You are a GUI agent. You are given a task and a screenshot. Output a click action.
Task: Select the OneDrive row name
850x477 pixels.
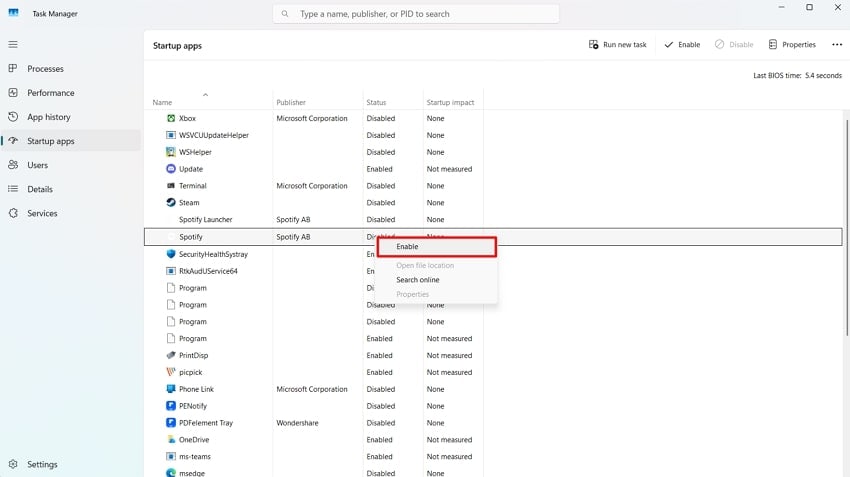(x=194, y=439)
